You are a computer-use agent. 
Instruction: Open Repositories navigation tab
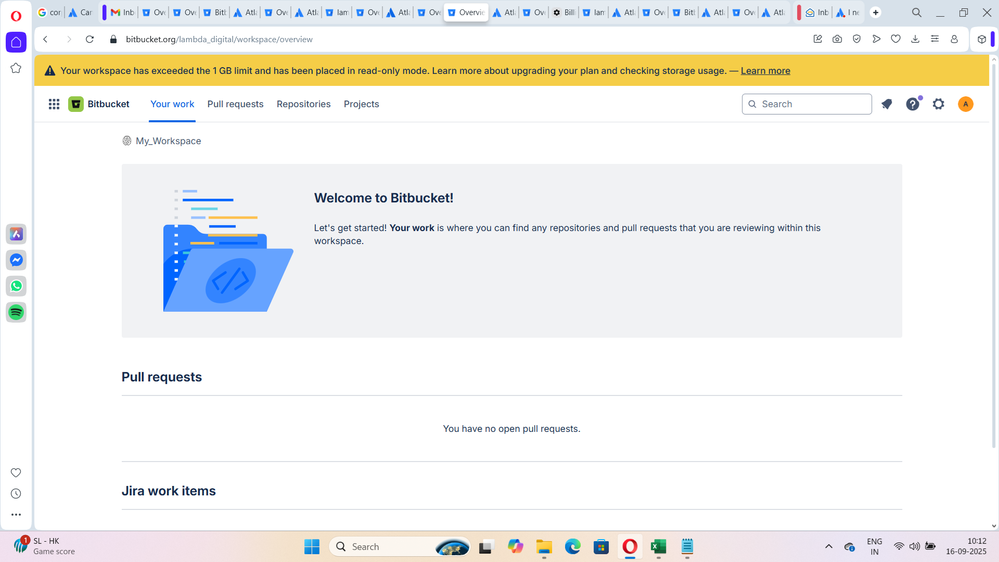coord(303,104)
